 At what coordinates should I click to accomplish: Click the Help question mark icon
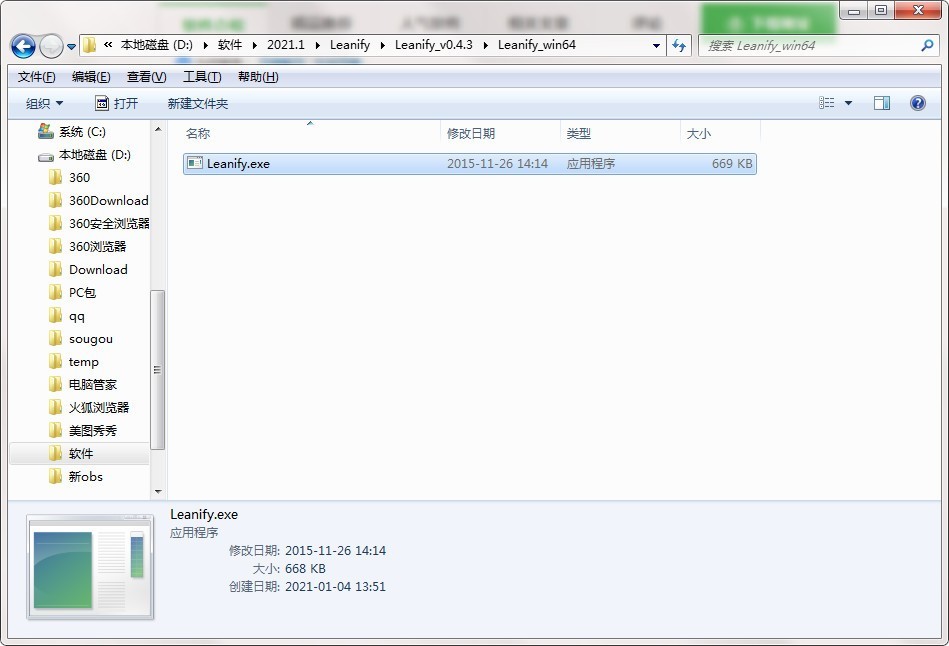(x=917, y=103)
